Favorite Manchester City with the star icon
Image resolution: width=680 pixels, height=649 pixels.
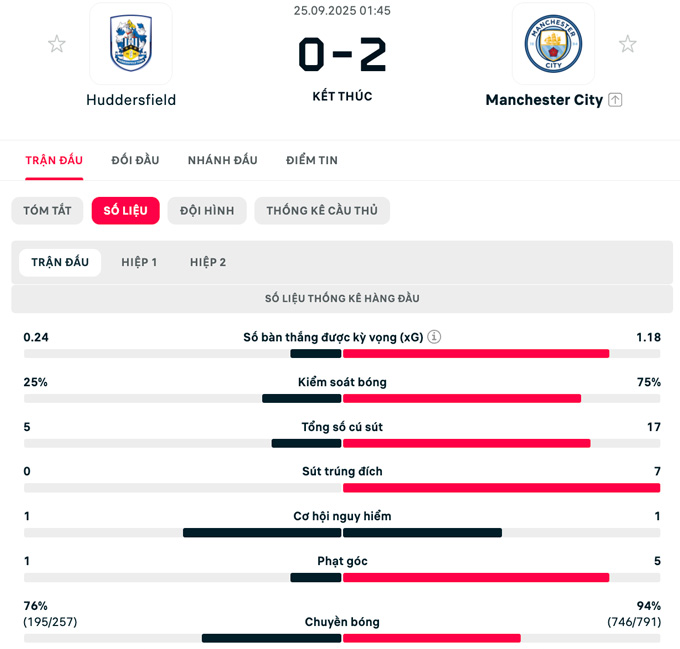point(627,44)
